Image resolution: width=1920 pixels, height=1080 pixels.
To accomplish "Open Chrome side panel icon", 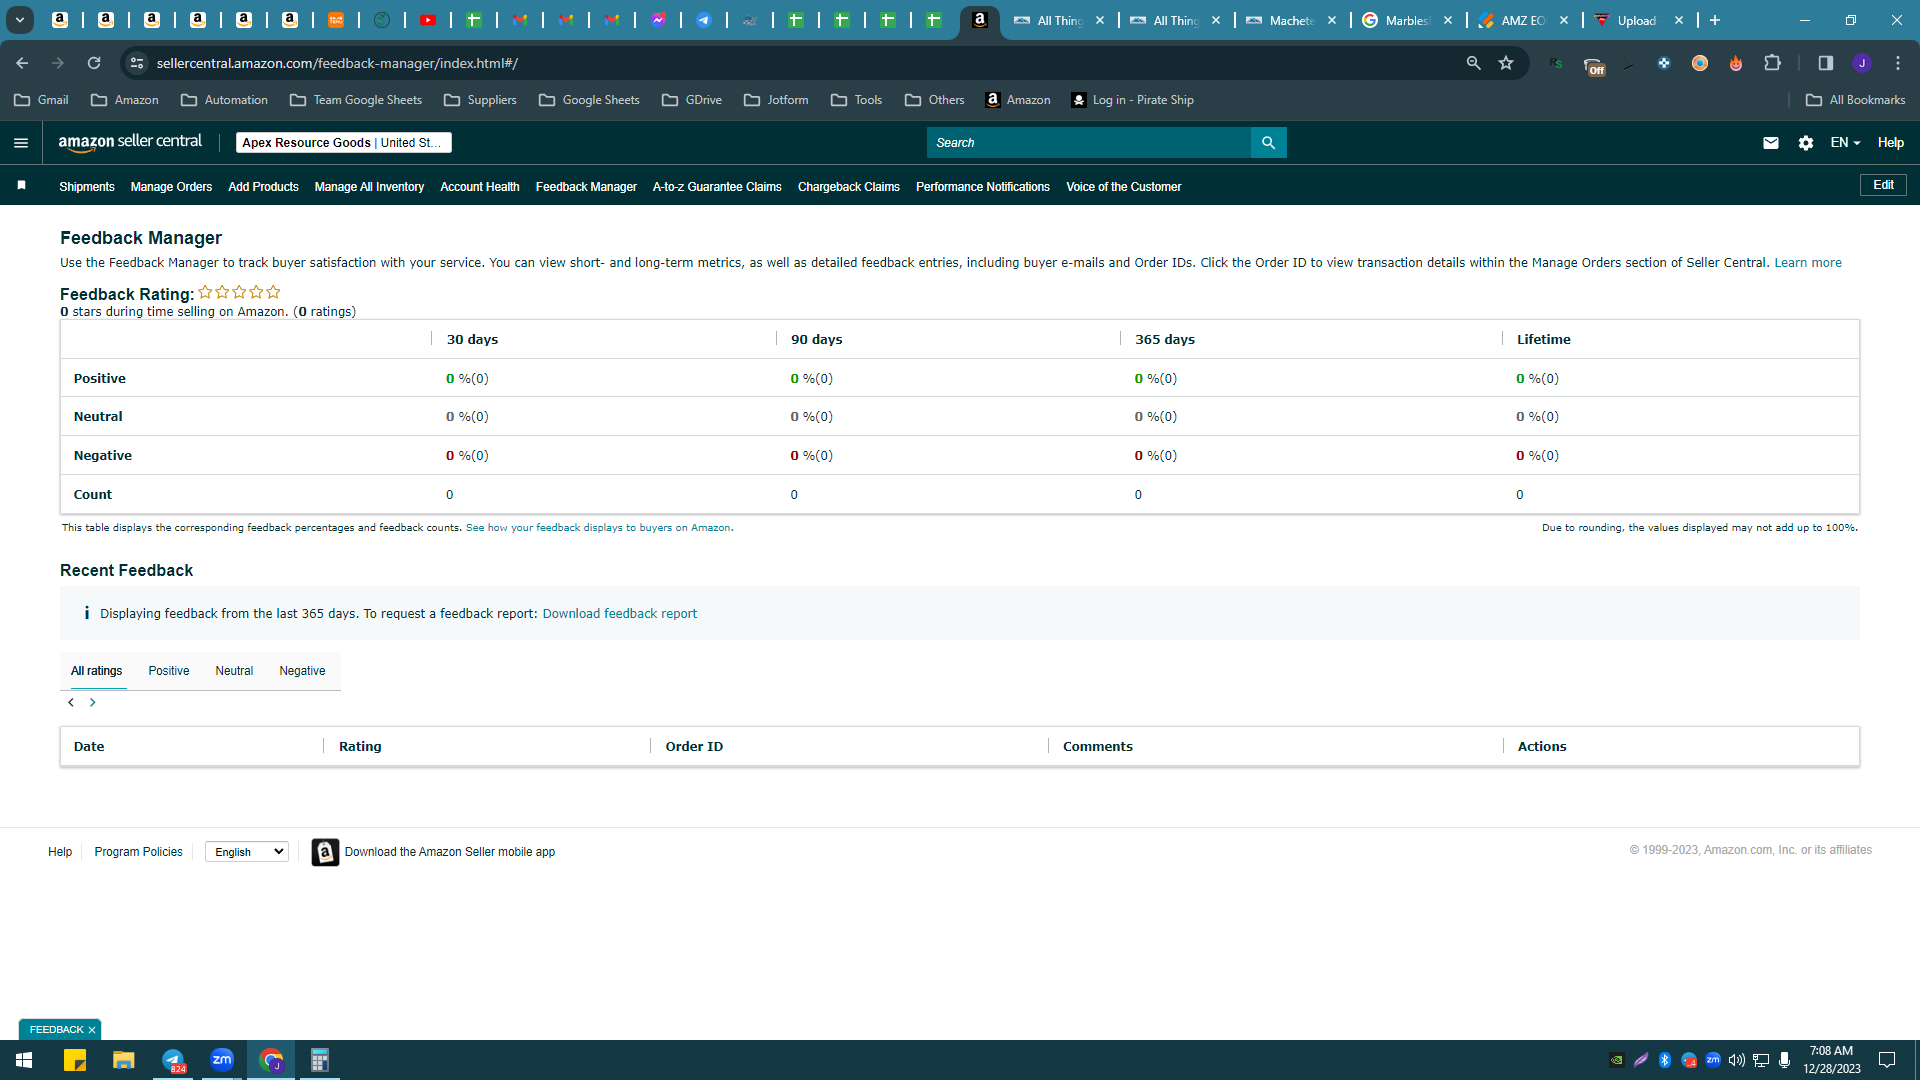I will tap(1825, 63).
